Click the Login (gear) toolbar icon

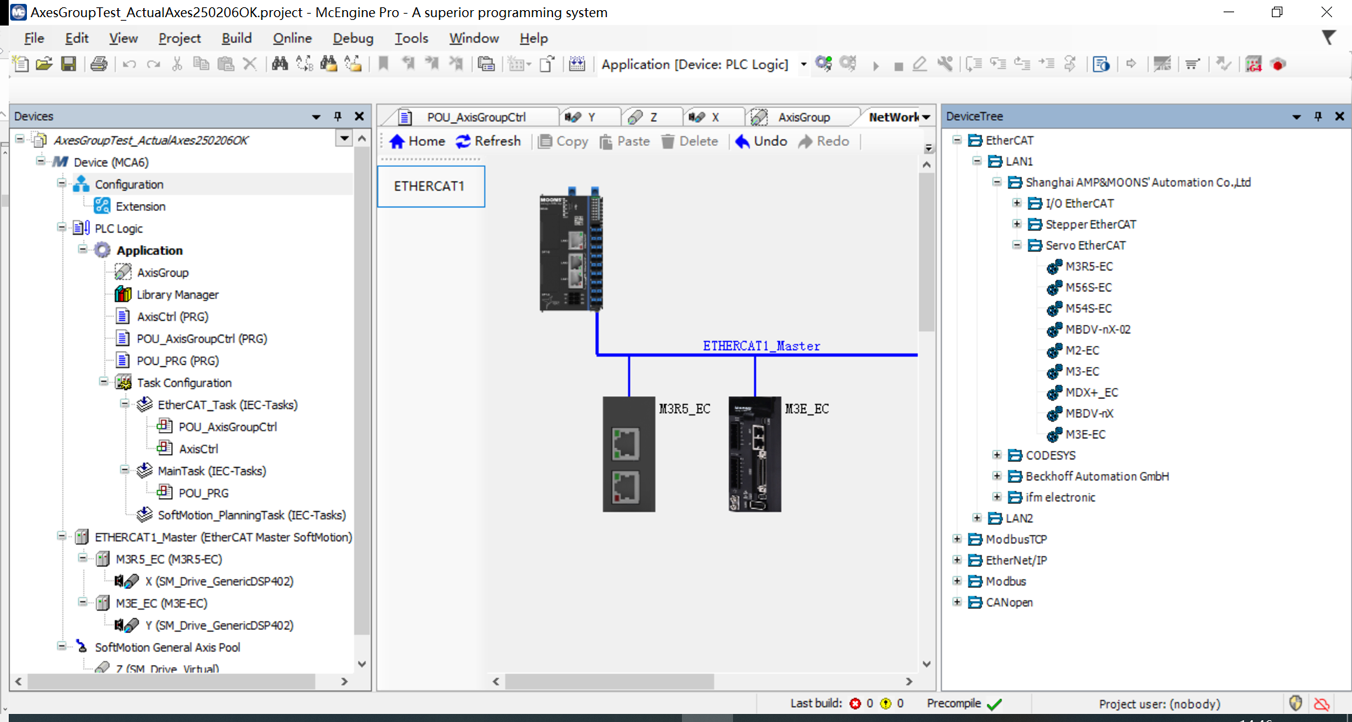point(823,64)
